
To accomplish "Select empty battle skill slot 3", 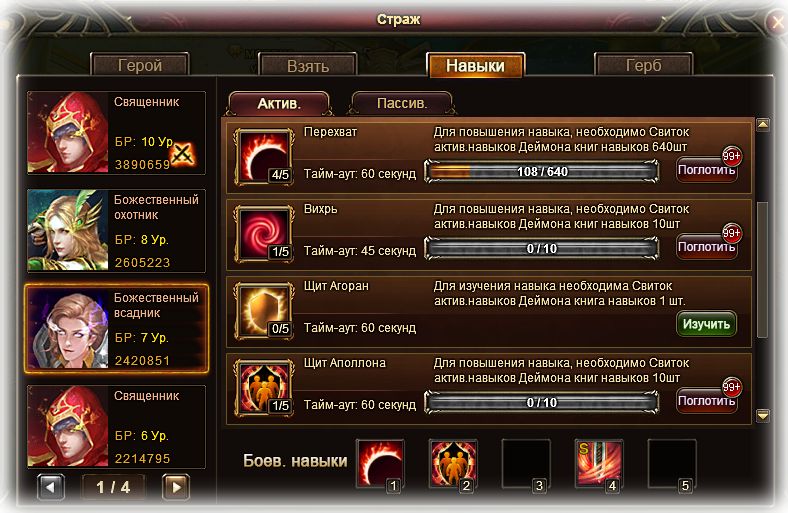I will click(x=526, y=464).
